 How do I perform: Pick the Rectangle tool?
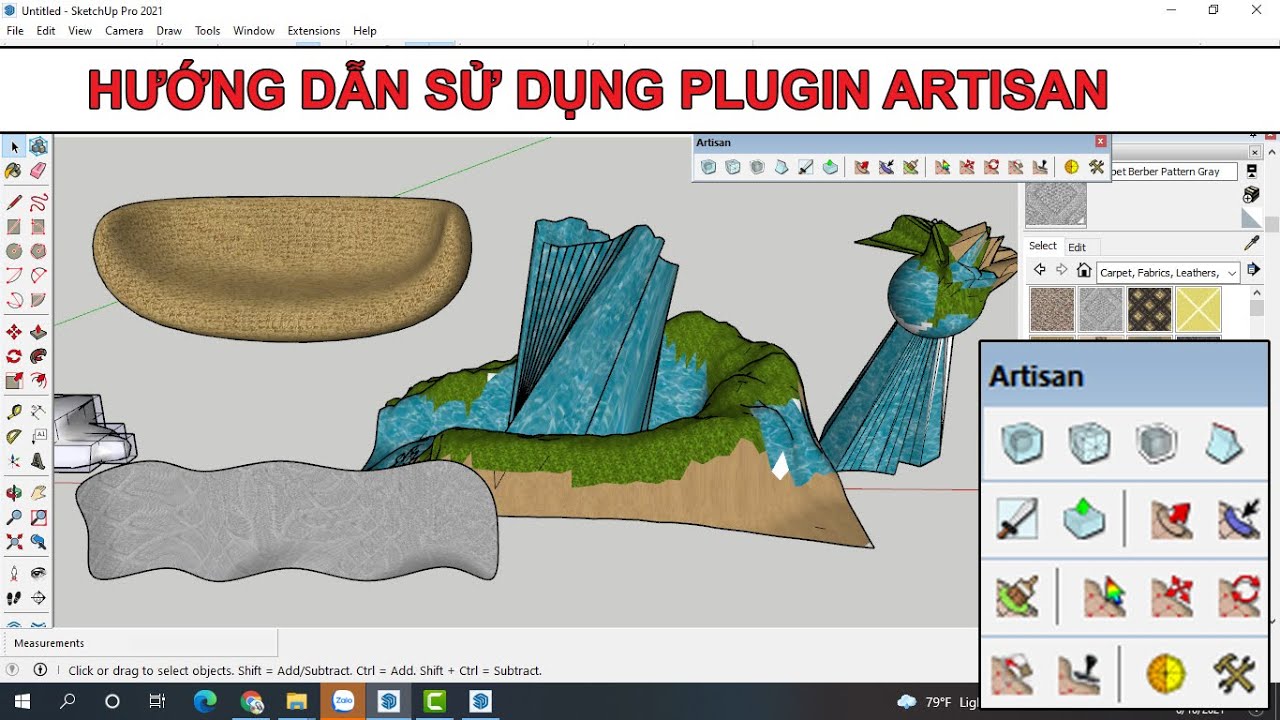[14, 227]
